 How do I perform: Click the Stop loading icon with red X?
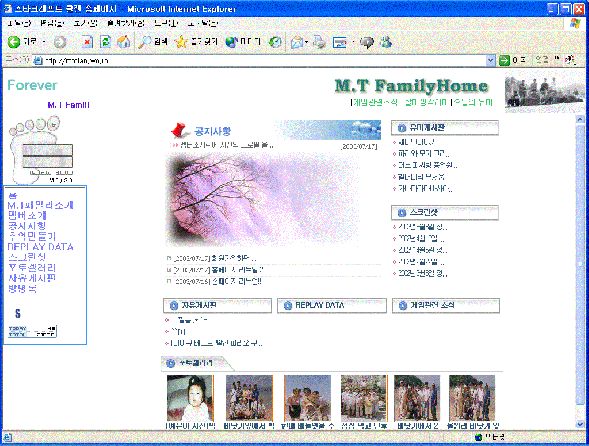pos(87,42)
